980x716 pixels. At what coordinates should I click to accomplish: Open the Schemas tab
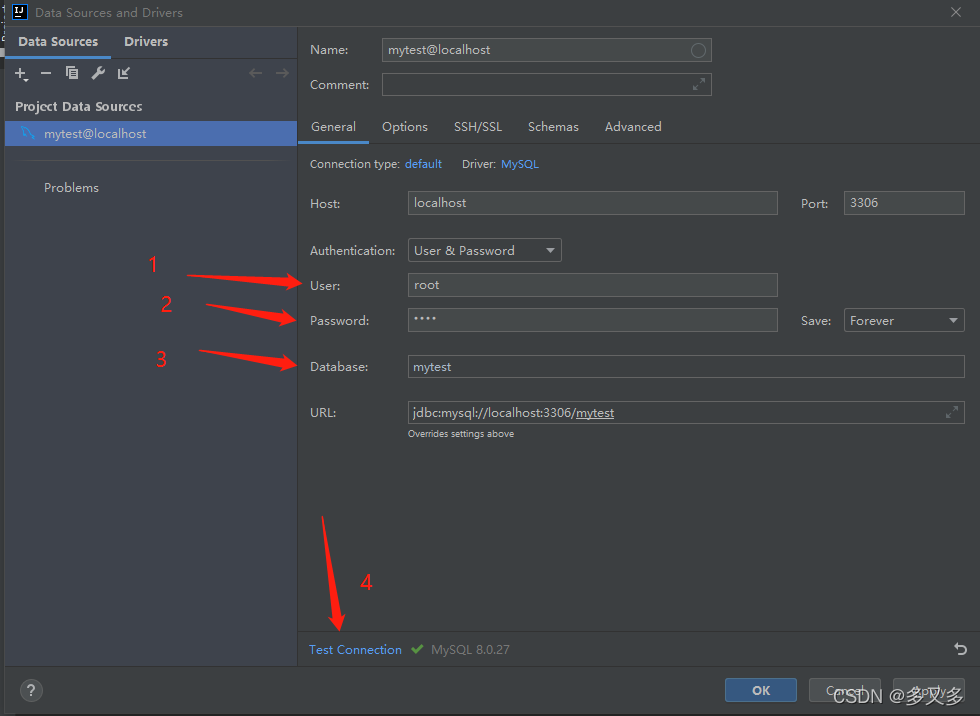[x=553, y=127]
